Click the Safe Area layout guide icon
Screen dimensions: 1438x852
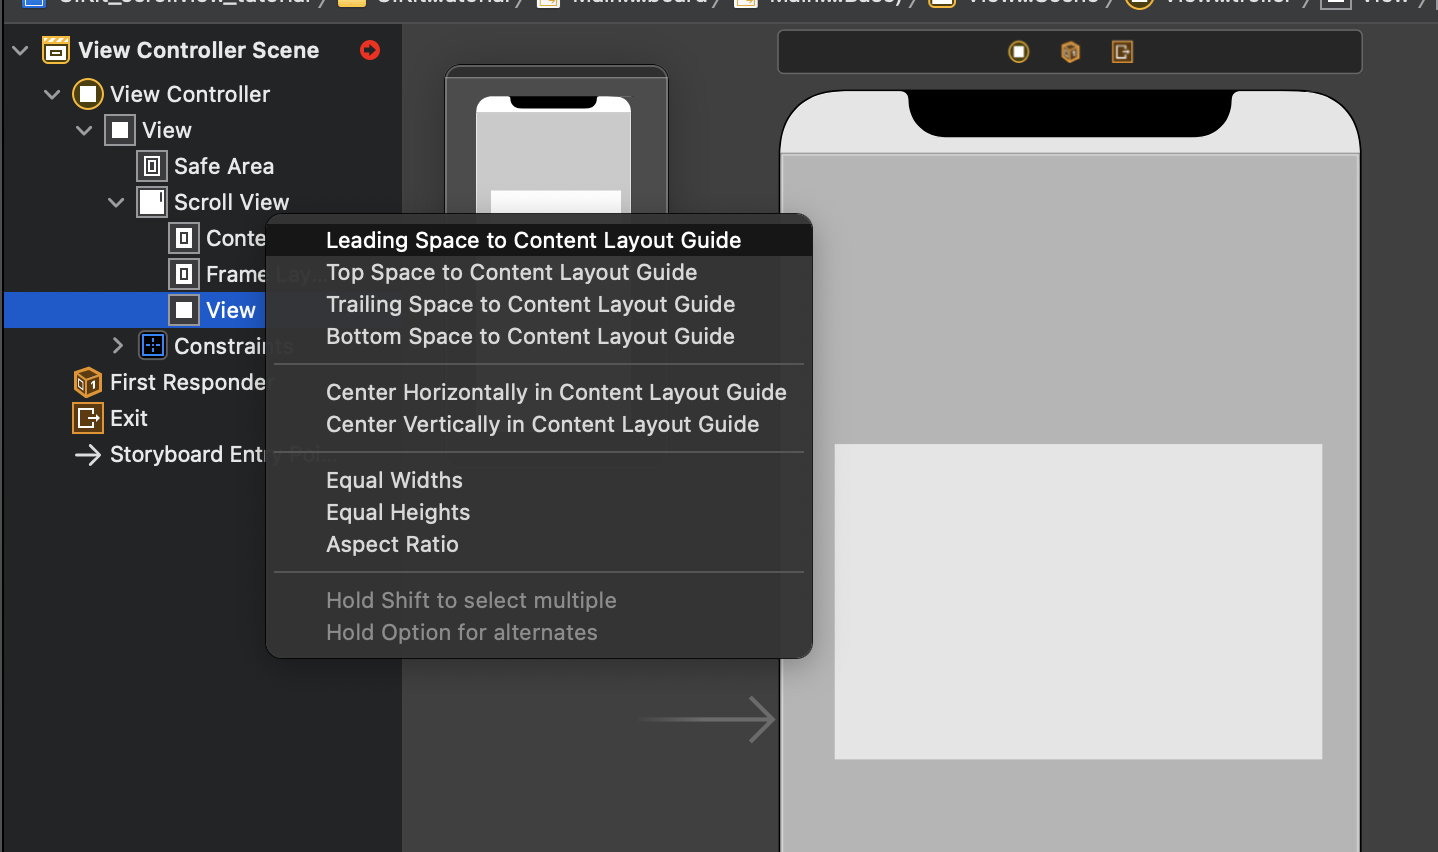pos(152,166)
